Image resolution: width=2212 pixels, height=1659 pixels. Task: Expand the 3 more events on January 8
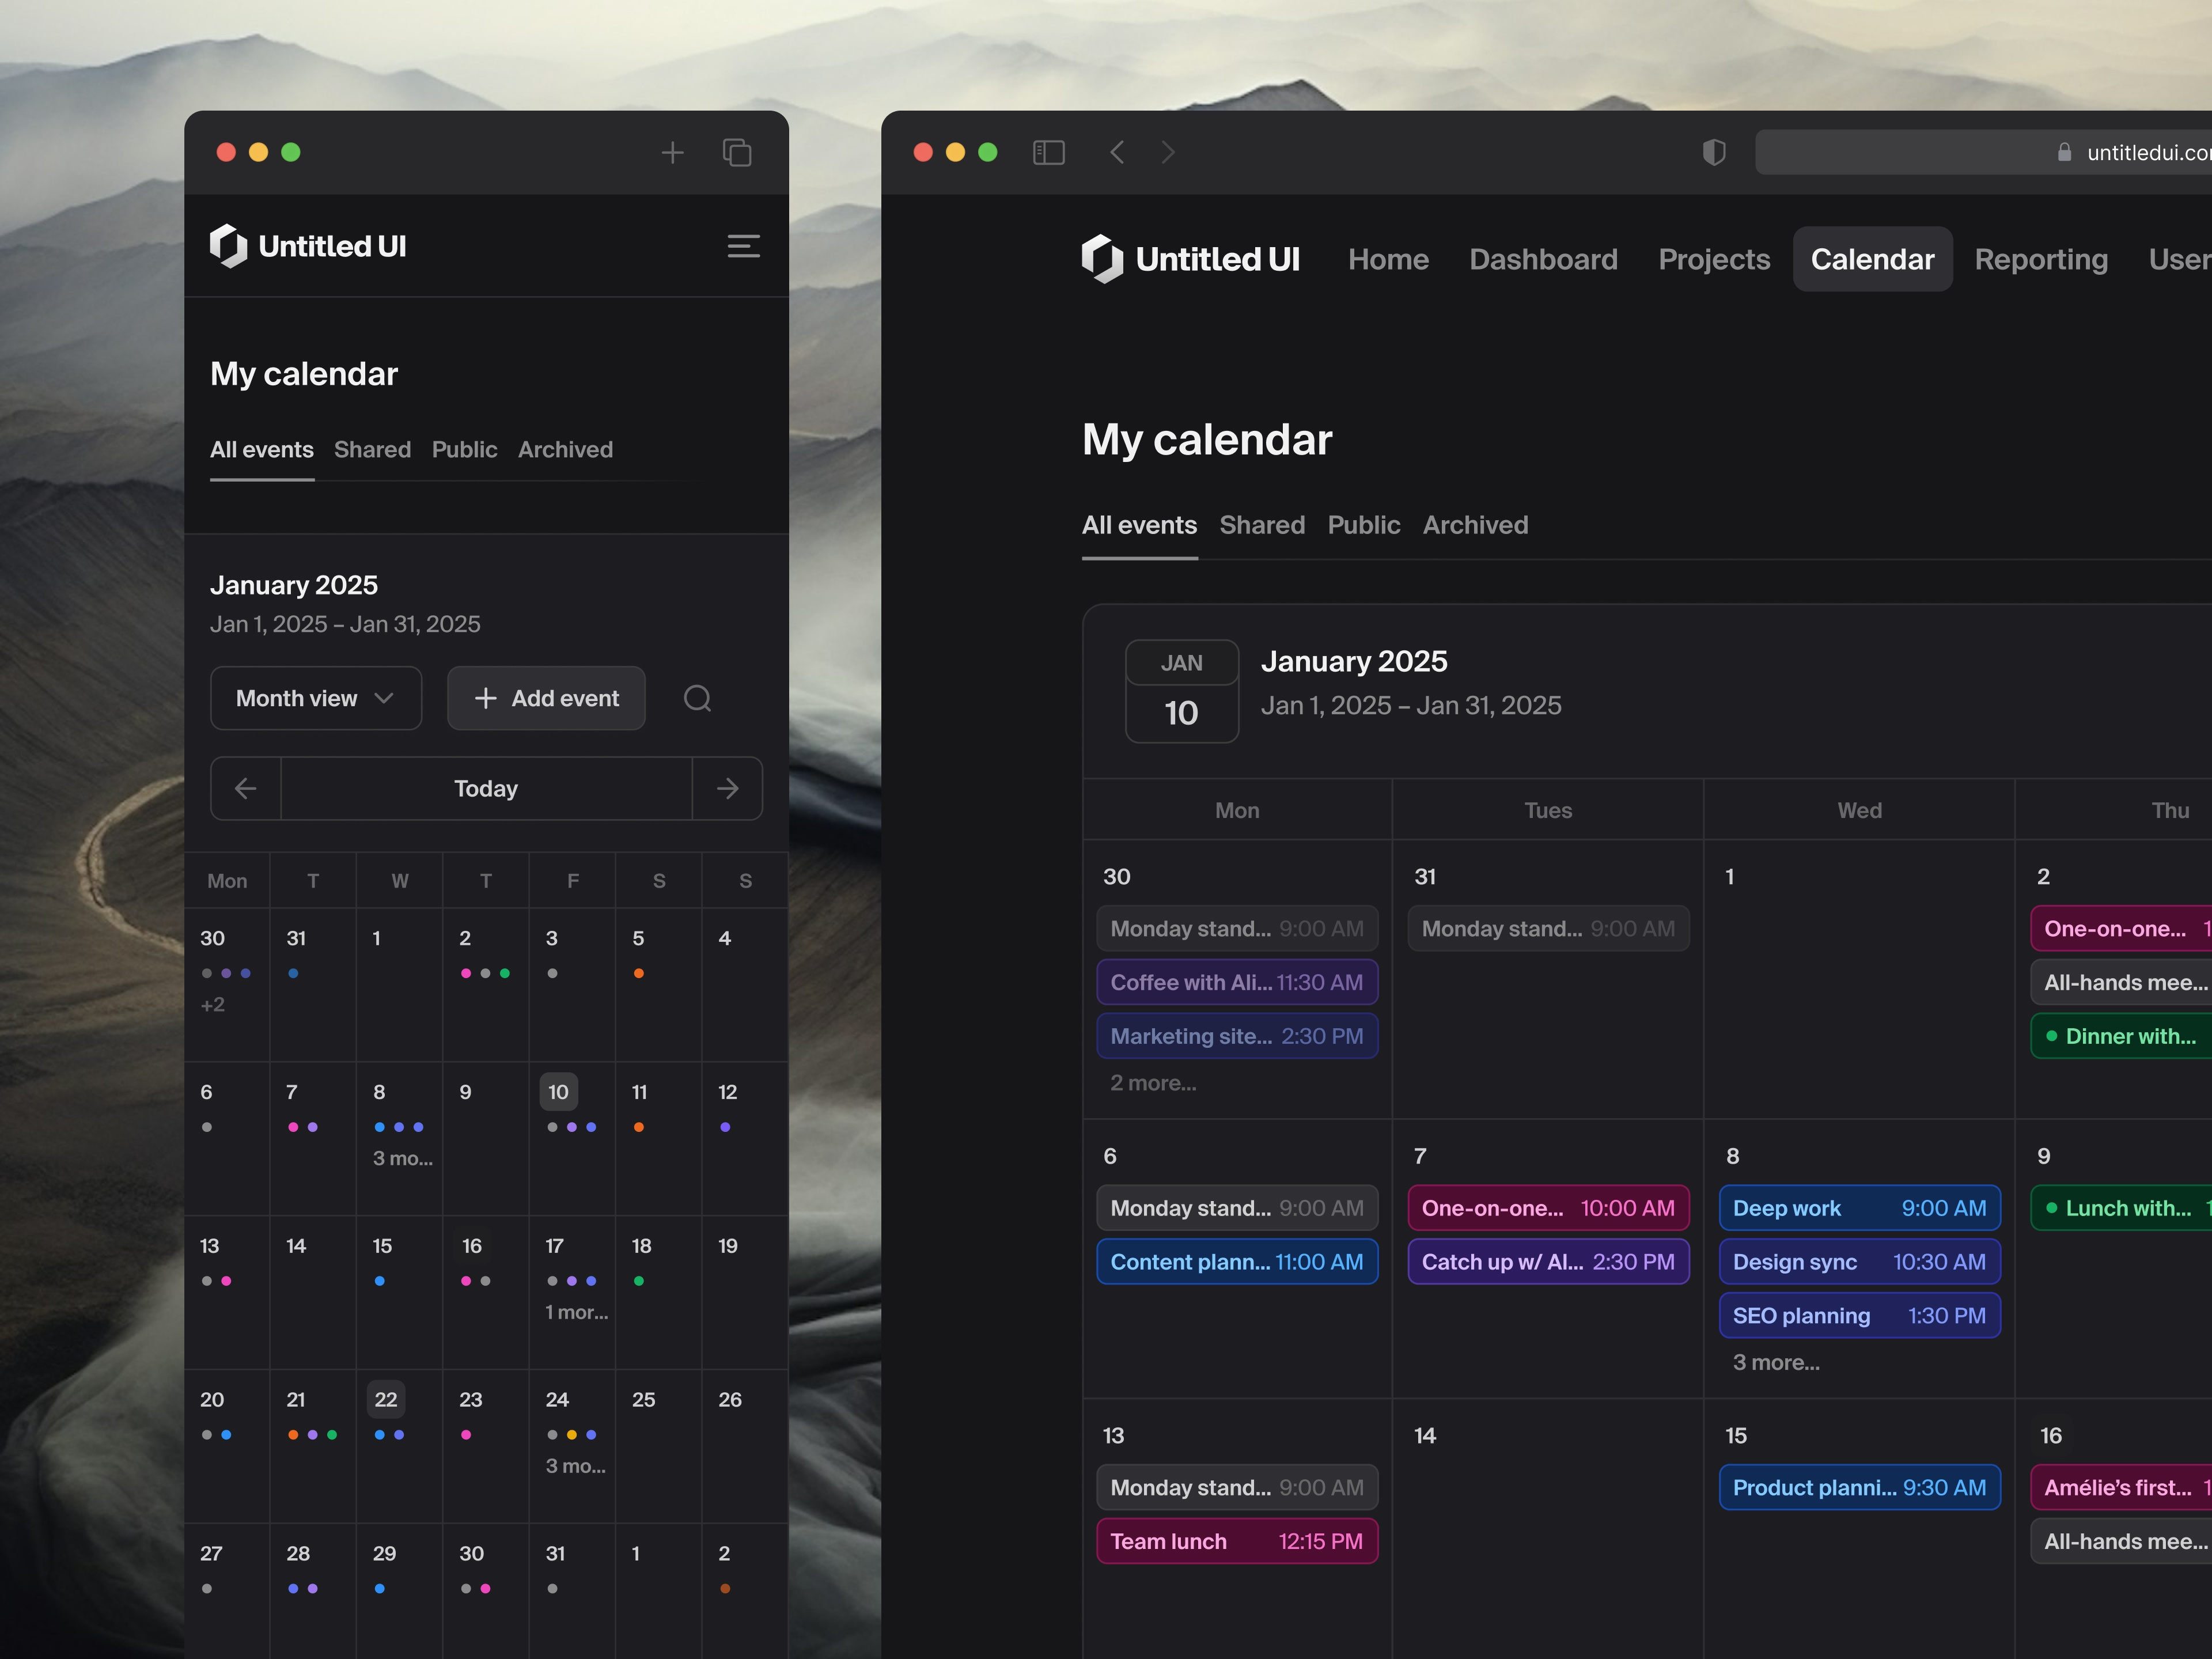pyautogui.click(x=1776, y=1362)
